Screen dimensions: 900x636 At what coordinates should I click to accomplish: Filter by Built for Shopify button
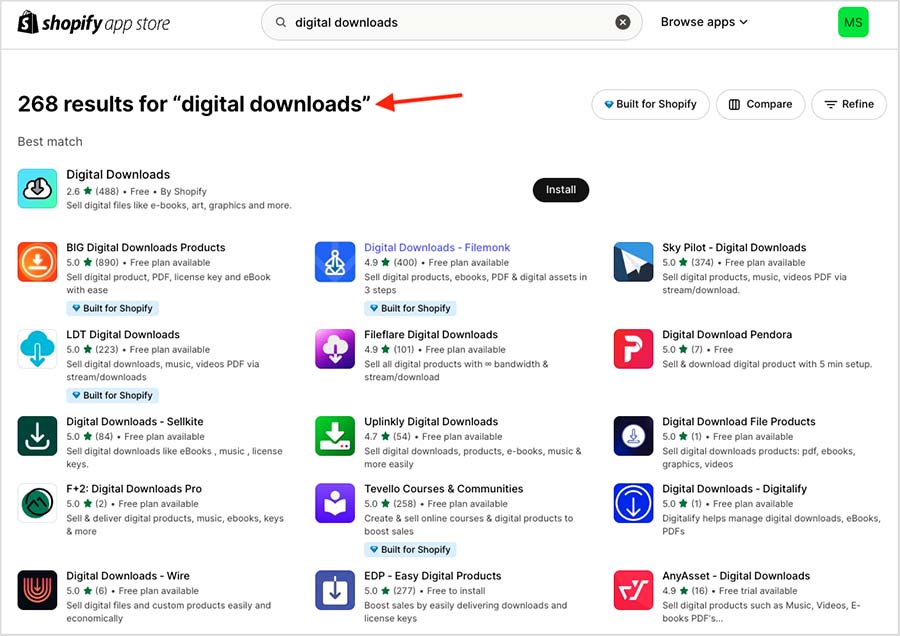(x=650, y=104)
